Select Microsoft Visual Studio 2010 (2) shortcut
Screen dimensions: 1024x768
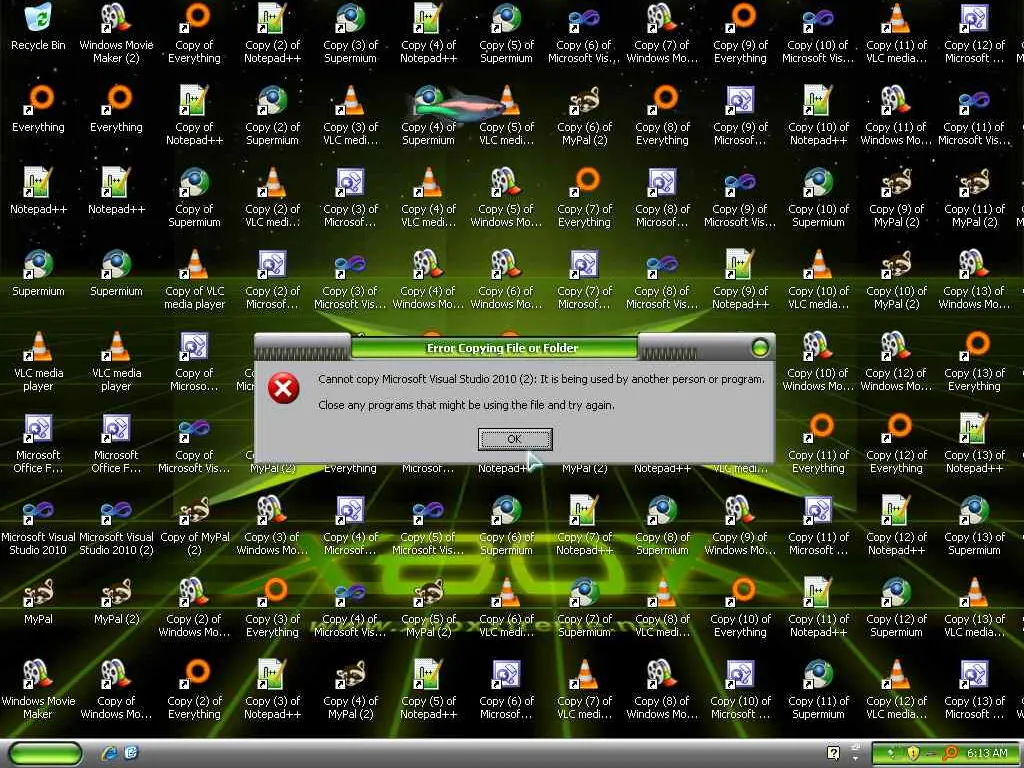(116, 526)
